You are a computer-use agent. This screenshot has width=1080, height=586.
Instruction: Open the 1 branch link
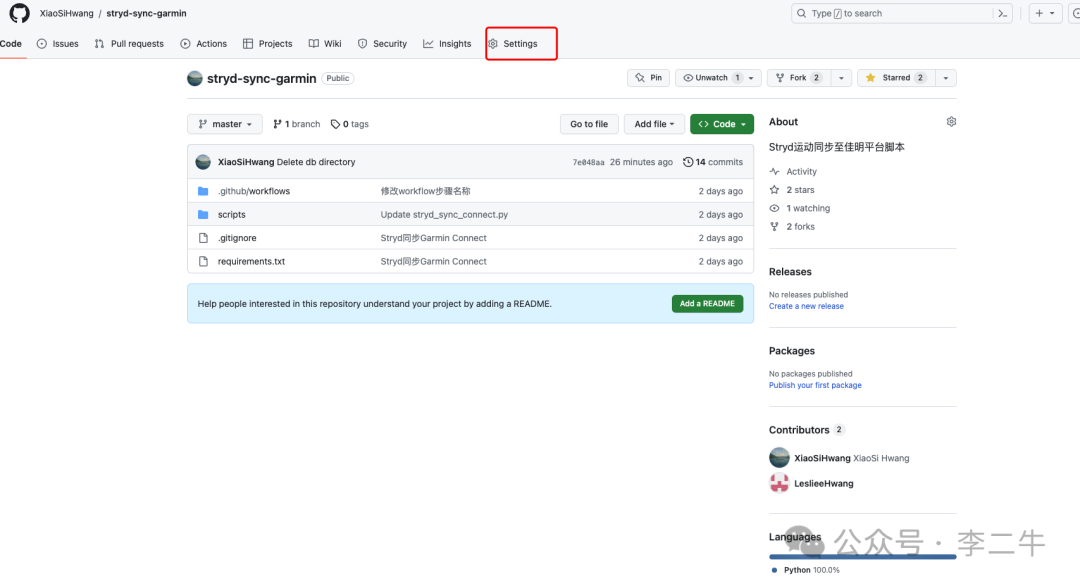[x=297, y=124]
